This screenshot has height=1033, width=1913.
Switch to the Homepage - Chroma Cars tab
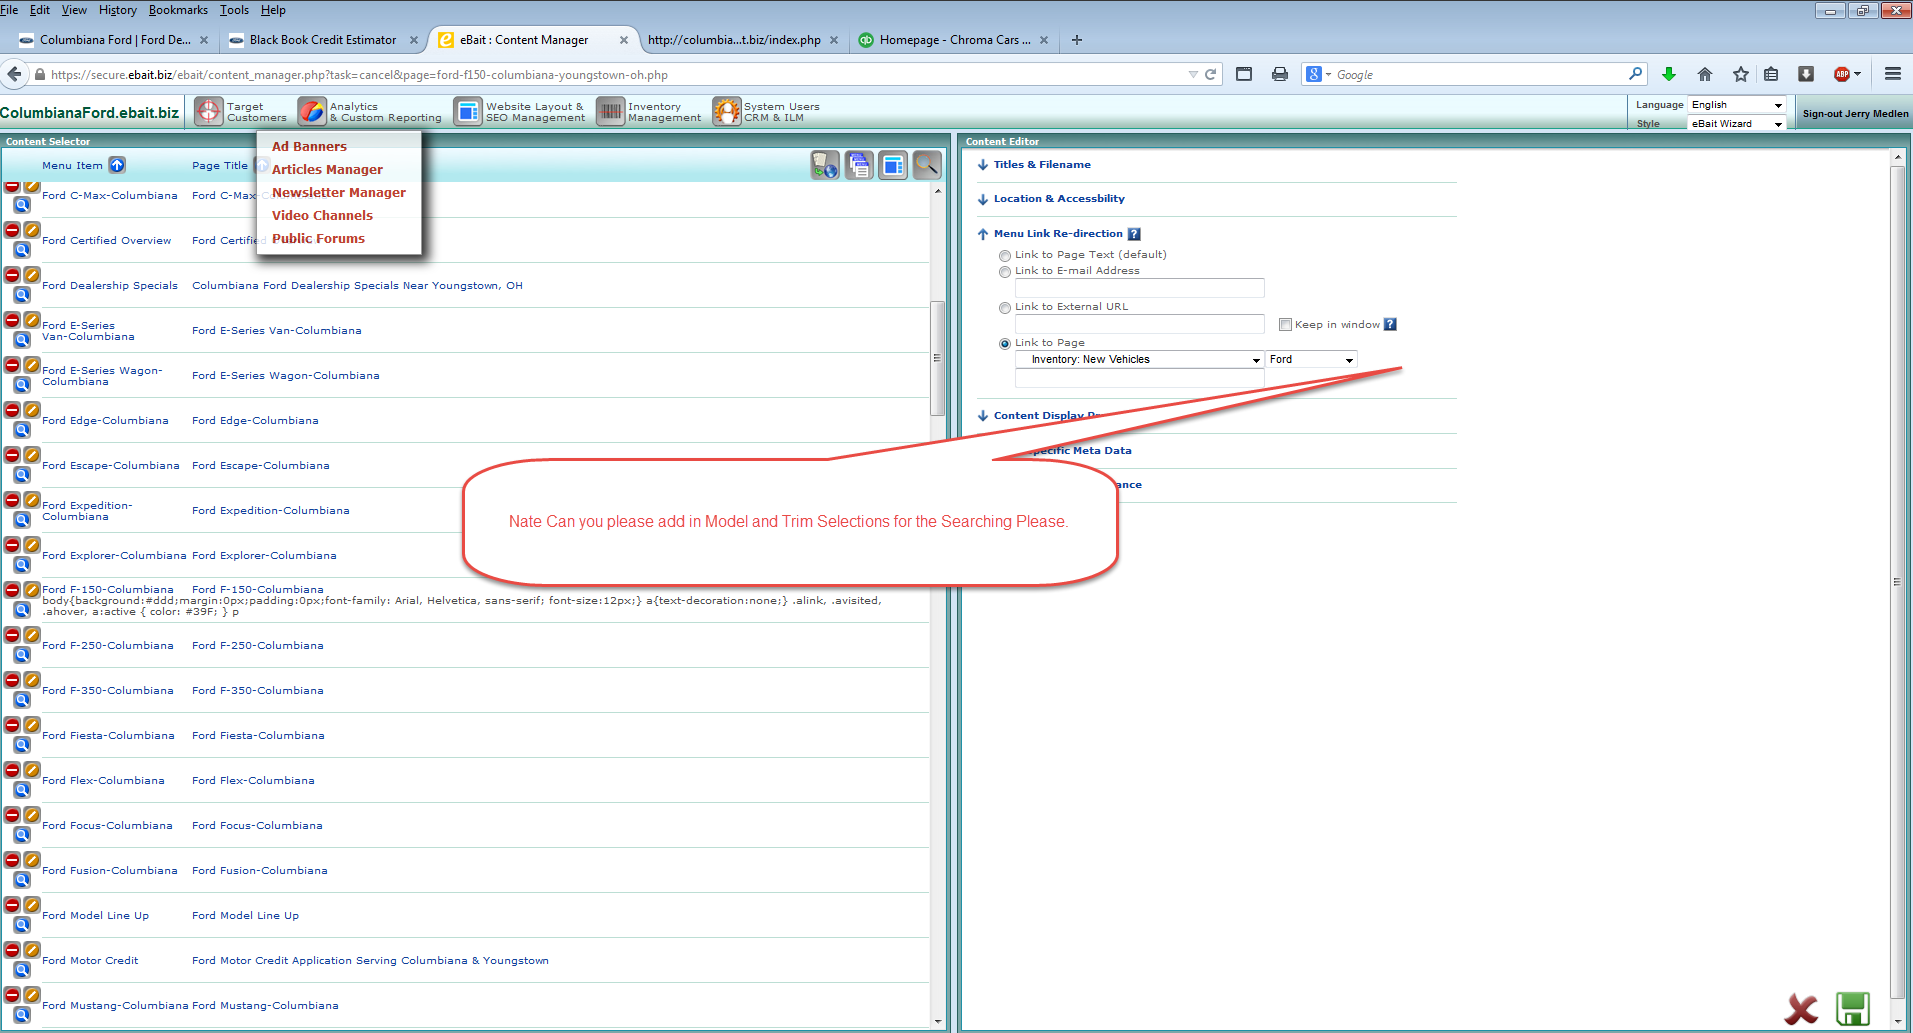(954, 40)
